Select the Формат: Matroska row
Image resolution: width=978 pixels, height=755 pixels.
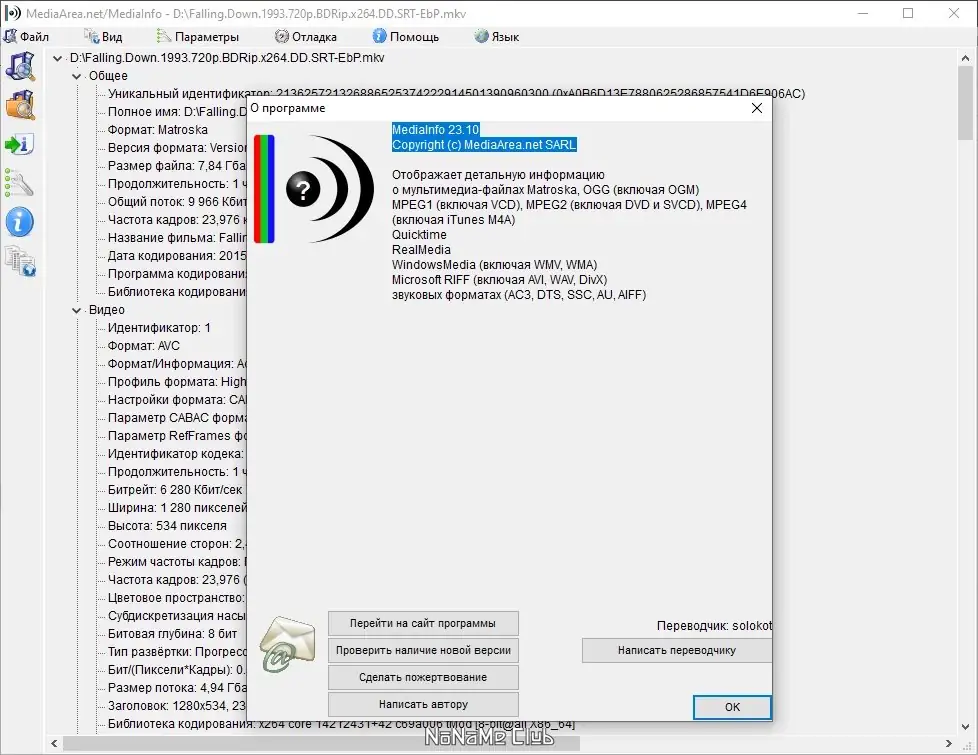[x=158, y=130]
